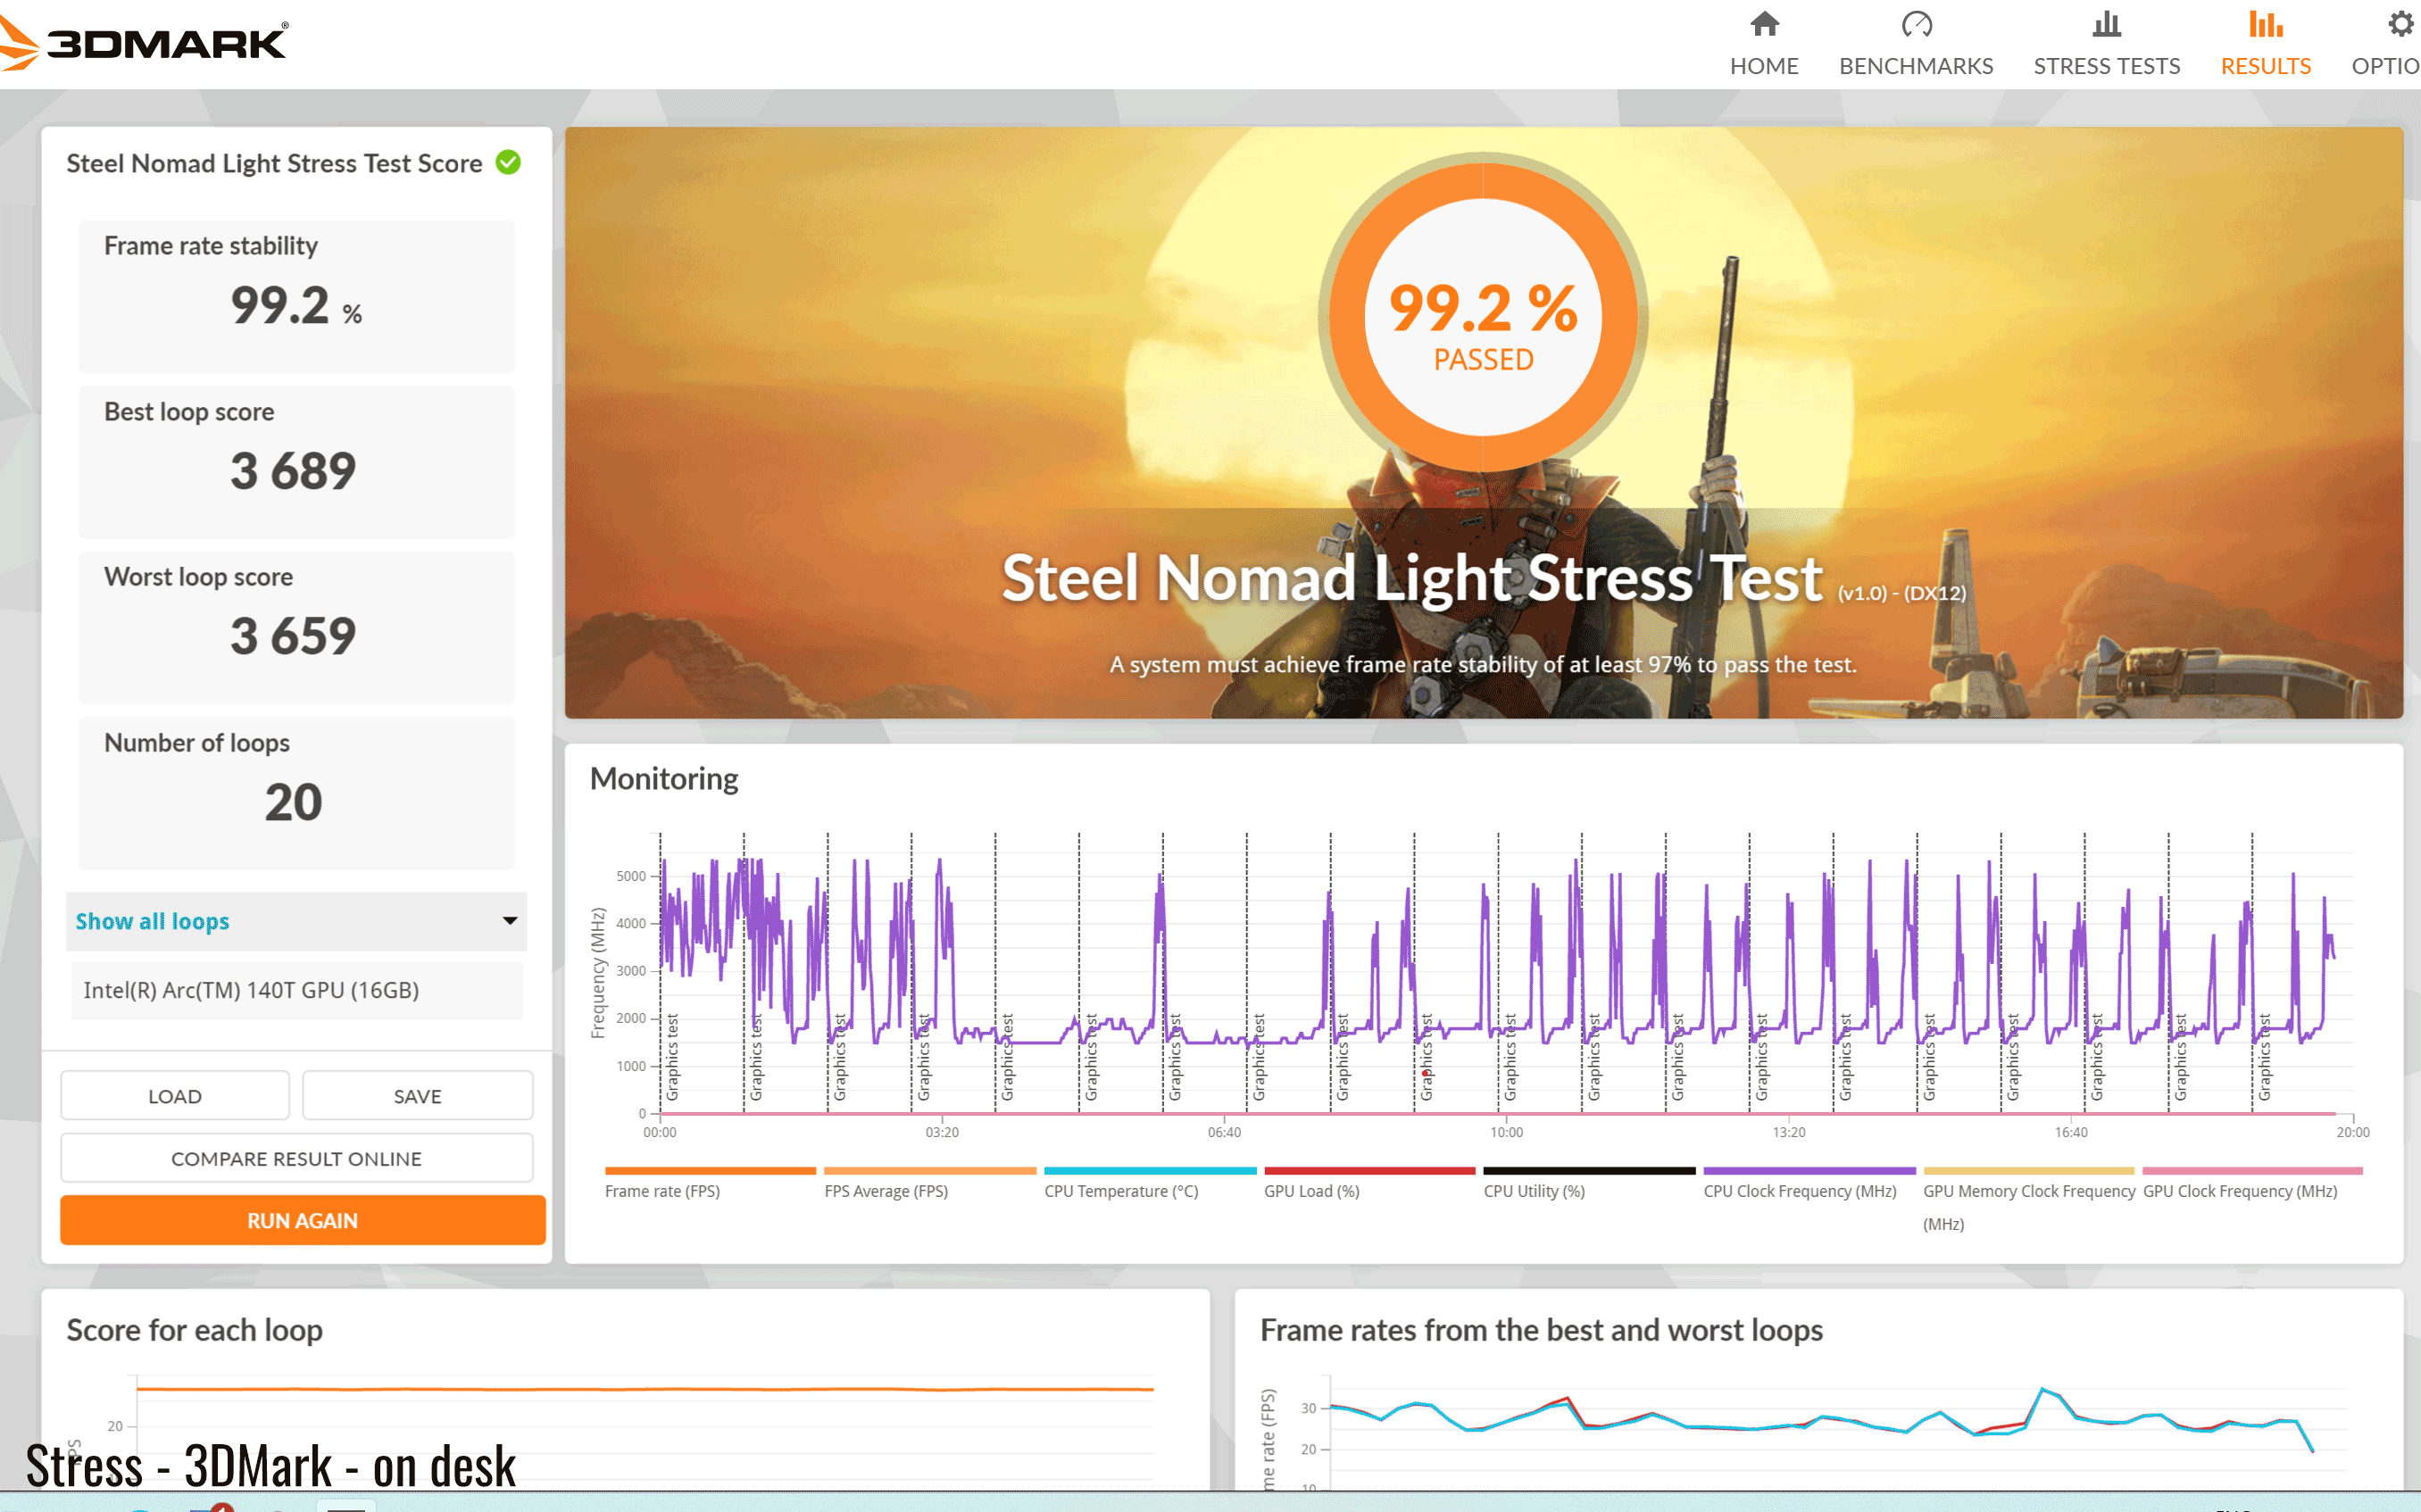Click the Worst loop score 3 659
This screenshot has height=1512, width=2421.
pos(293,636)
